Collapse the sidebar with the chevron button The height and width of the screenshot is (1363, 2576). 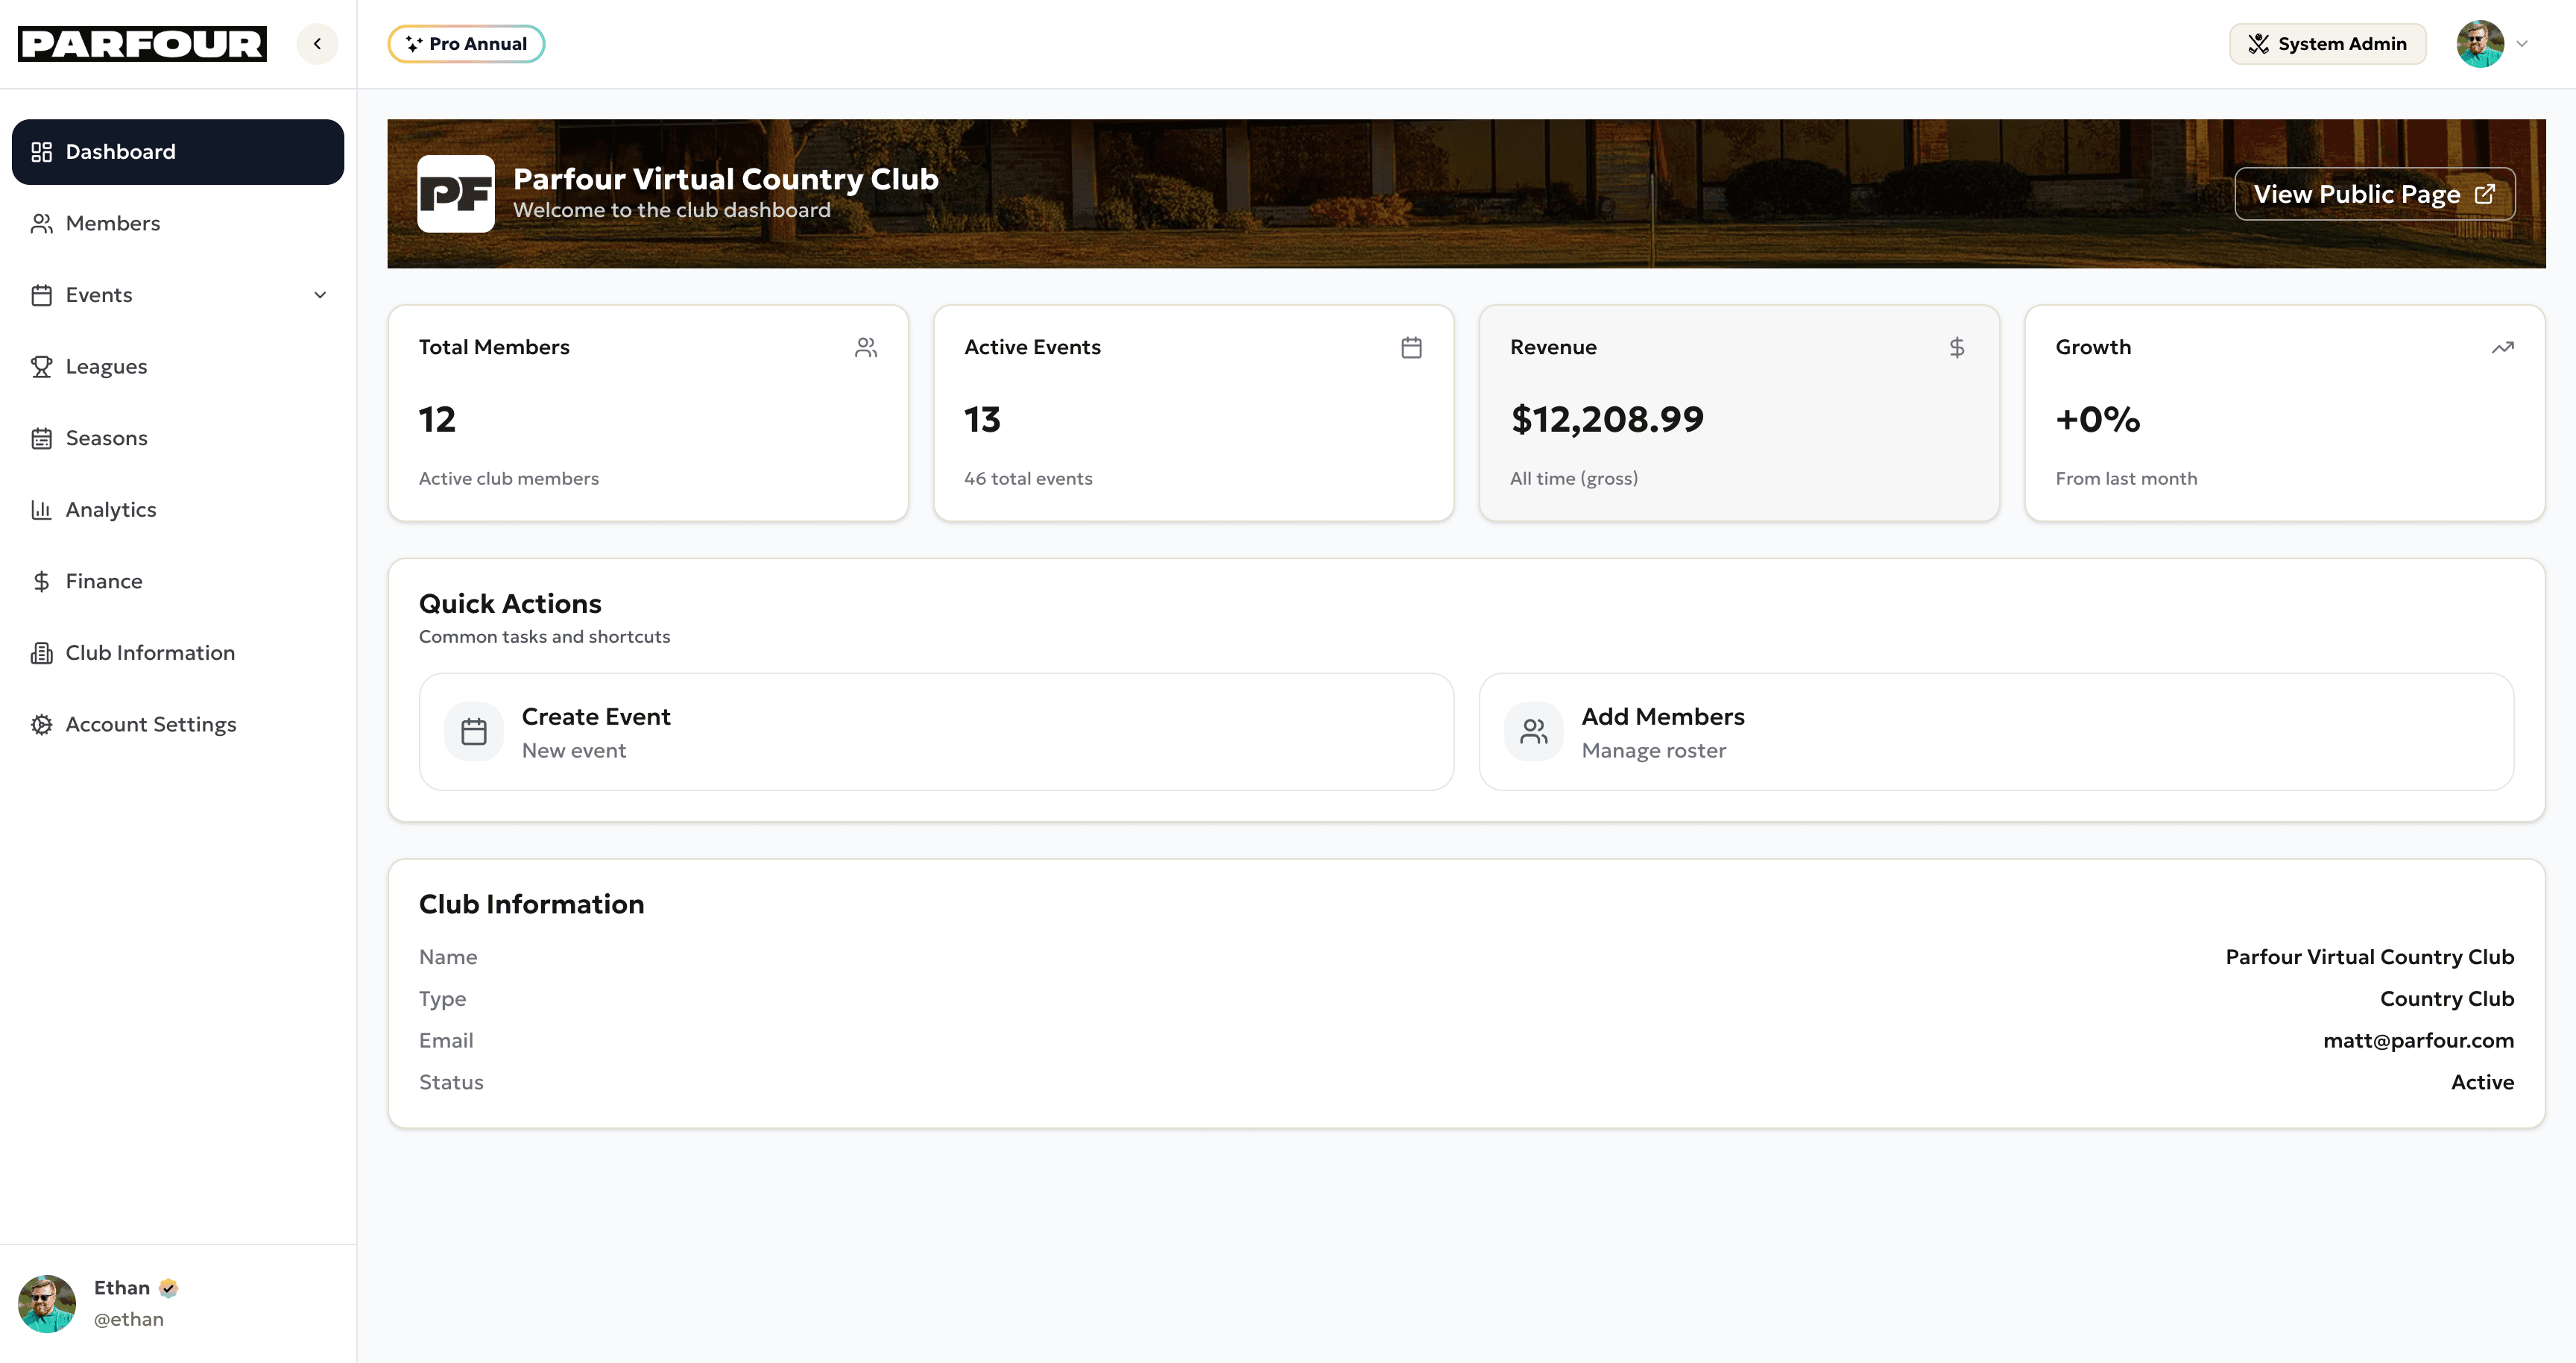tap(317, 44)
